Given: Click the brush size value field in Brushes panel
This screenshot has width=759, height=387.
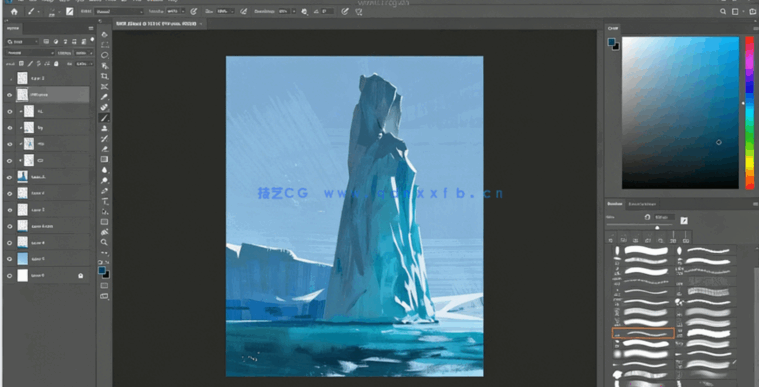Looking at the screenshot, I should coord(665,217).
